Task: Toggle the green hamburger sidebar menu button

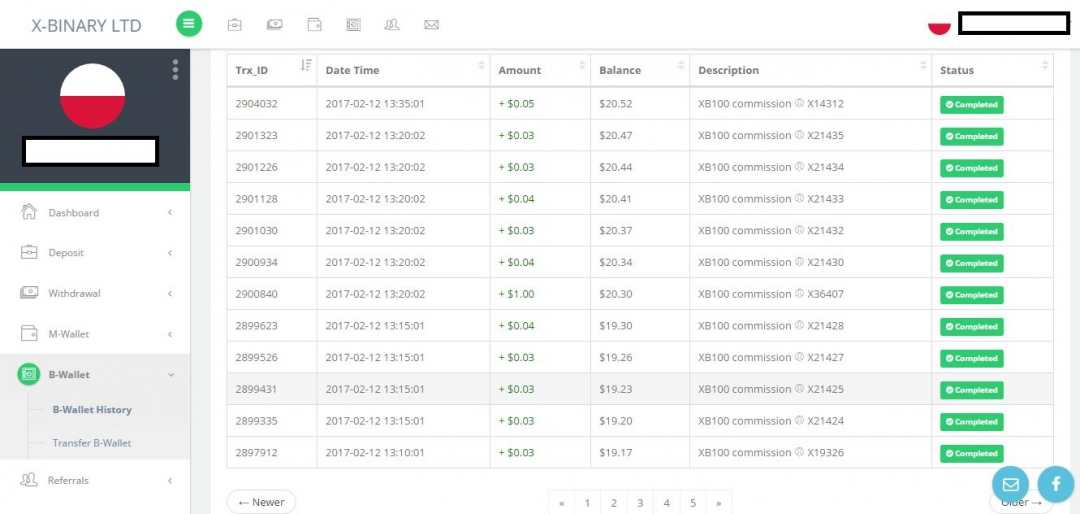Action: (x=189, y=25)
